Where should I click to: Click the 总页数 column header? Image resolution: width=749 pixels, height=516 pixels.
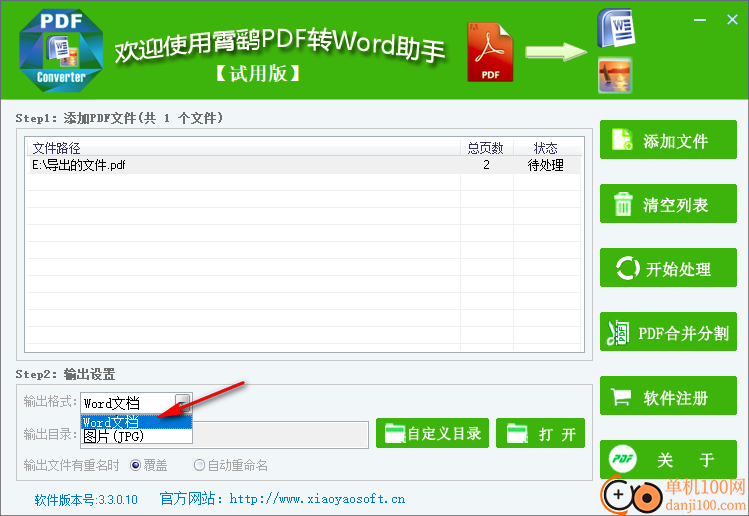487,148
